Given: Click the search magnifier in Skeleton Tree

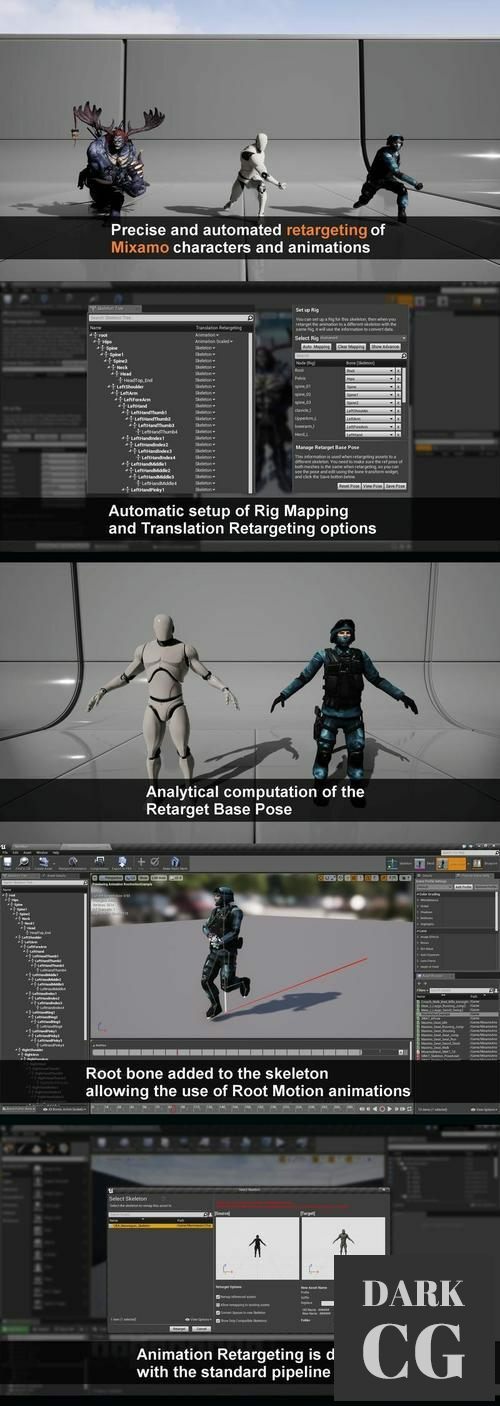Looking at the screenshot, I should pyautogui.click(x=250, y=318).
